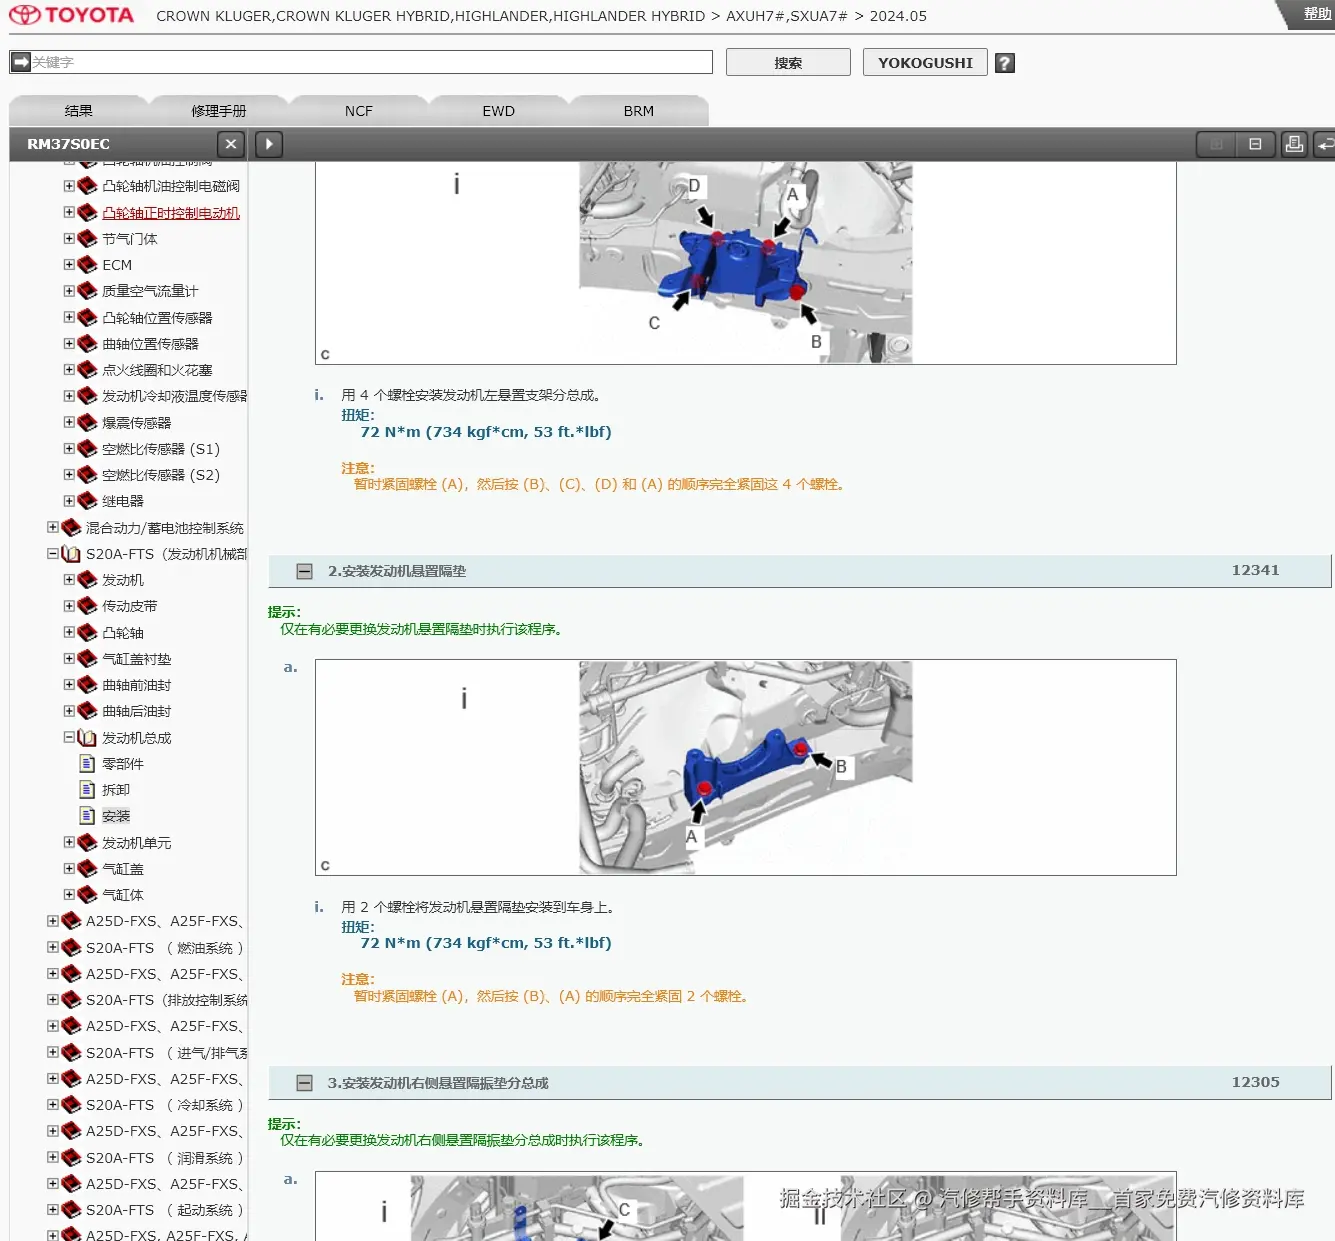1335x1241 pixels.
Task: Click the play arrow next to RM37S0EC
Action: click(269, 144)
